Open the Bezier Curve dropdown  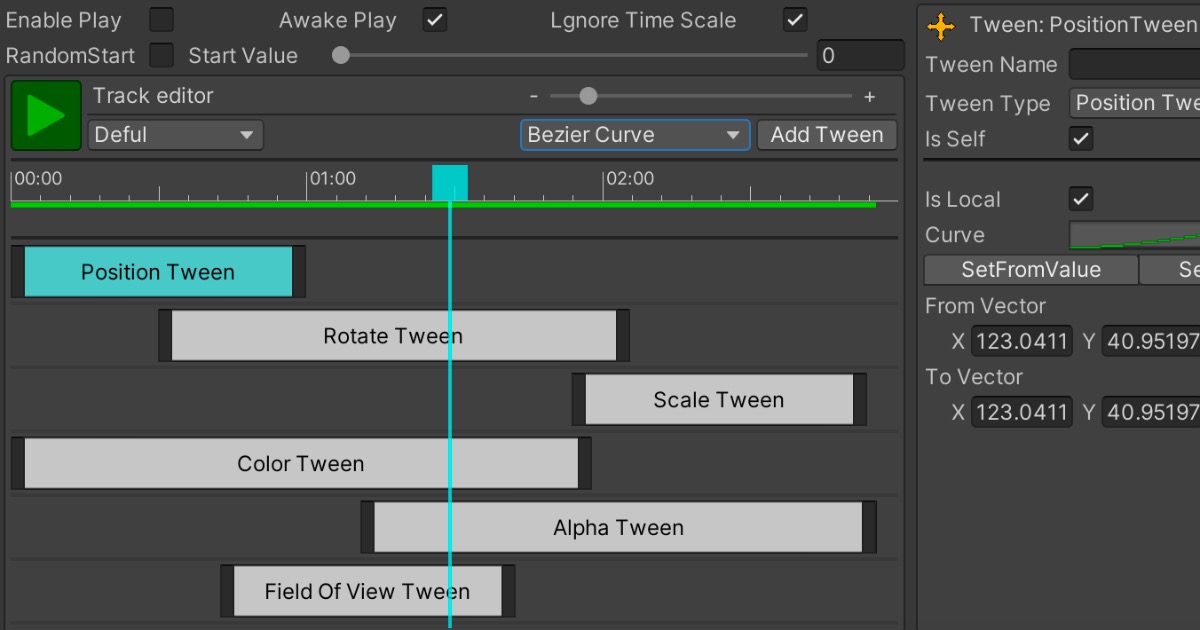(634, 134)
